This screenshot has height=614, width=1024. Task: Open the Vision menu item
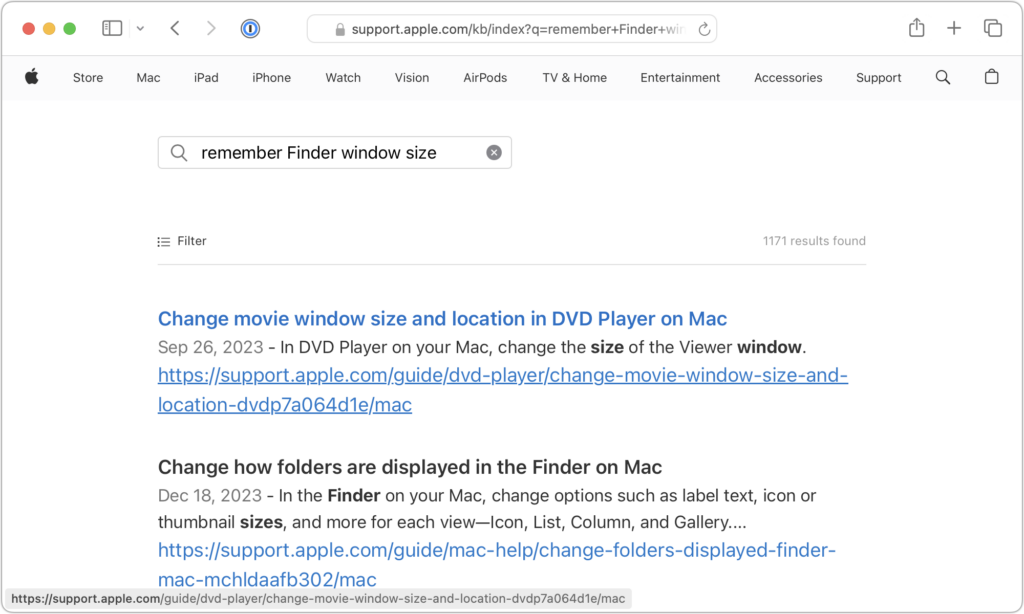click(x=412, y=78)
